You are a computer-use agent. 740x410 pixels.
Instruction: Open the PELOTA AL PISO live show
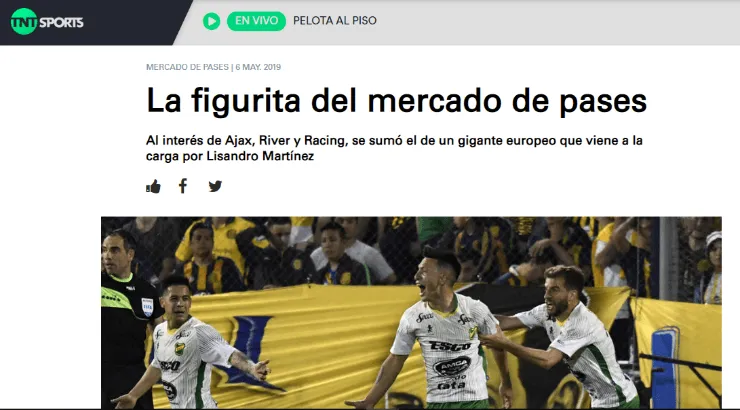(335, 21)
